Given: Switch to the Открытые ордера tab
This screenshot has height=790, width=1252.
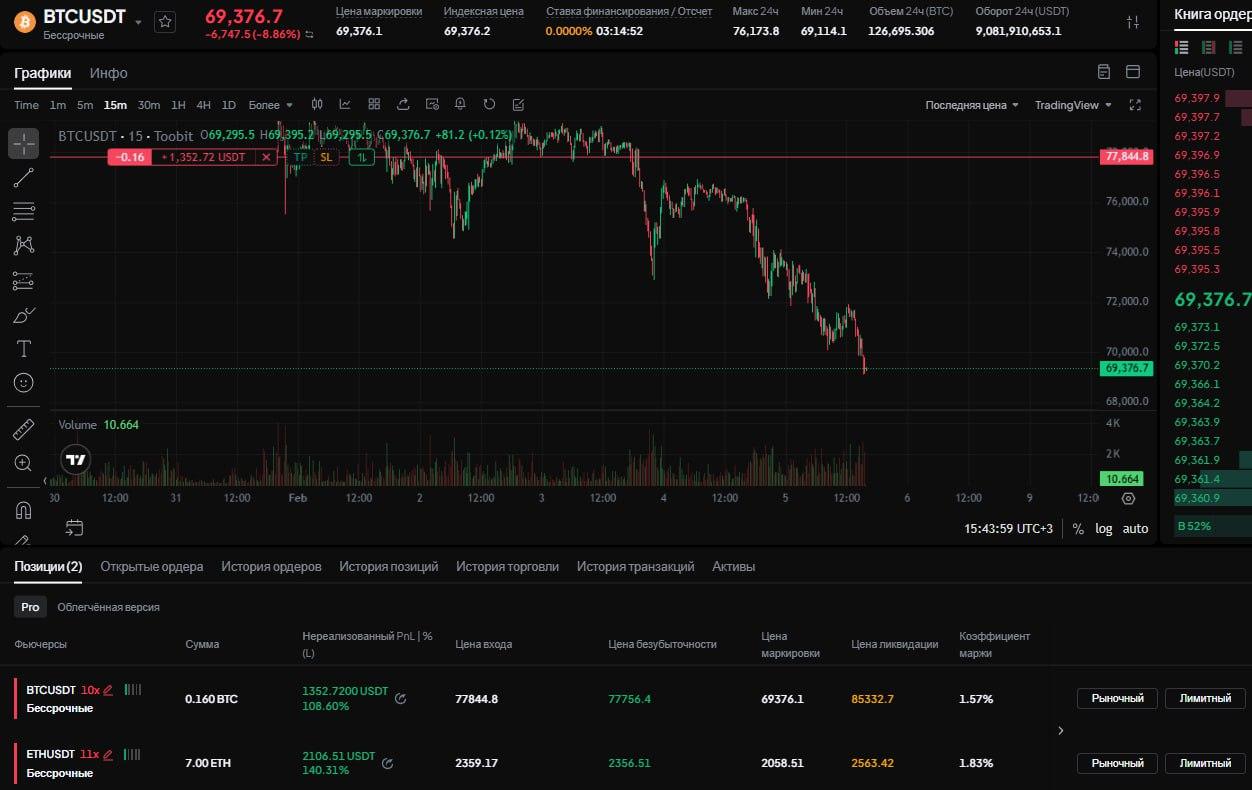Looking at the screenshot, I should (152, 566).
